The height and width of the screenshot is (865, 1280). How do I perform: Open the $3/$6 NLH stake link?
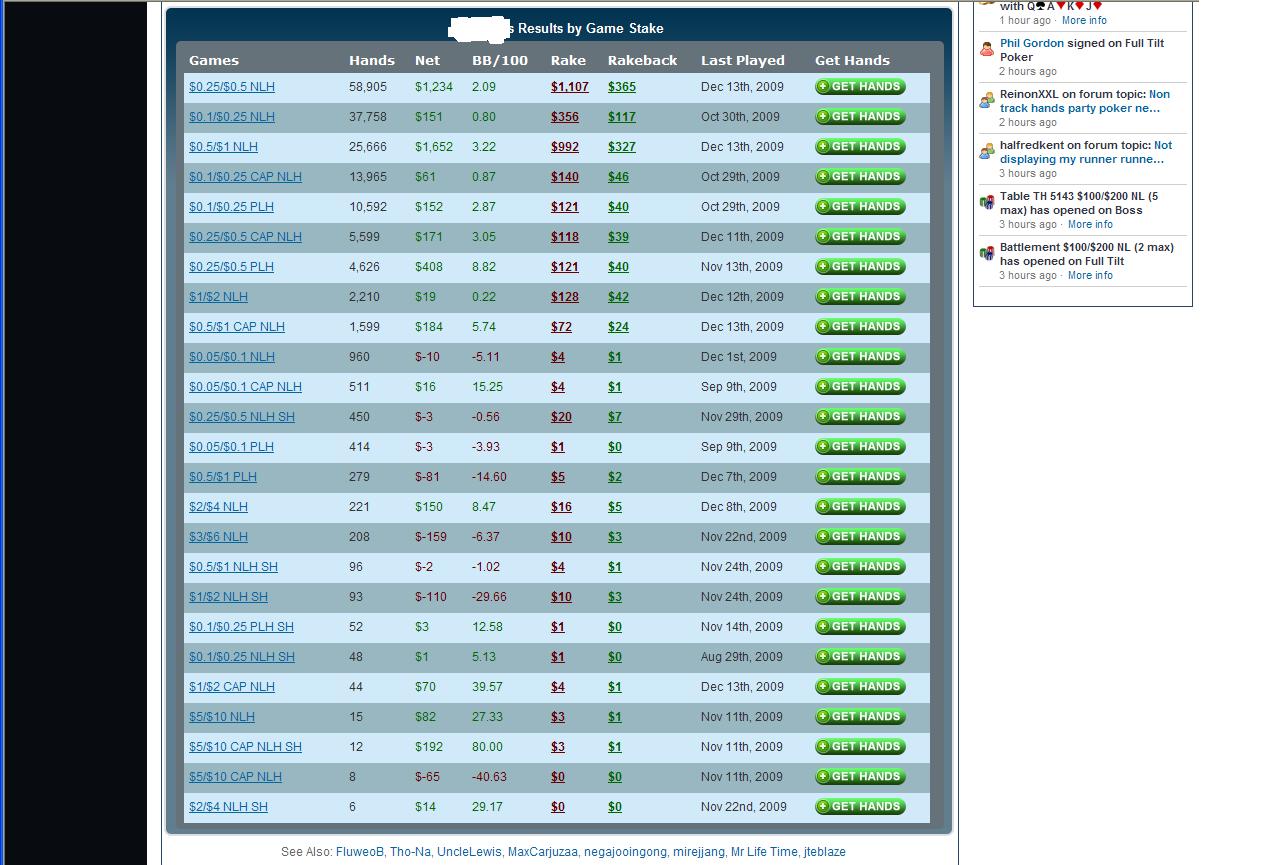pyautogui.click(x=218, y=537)
